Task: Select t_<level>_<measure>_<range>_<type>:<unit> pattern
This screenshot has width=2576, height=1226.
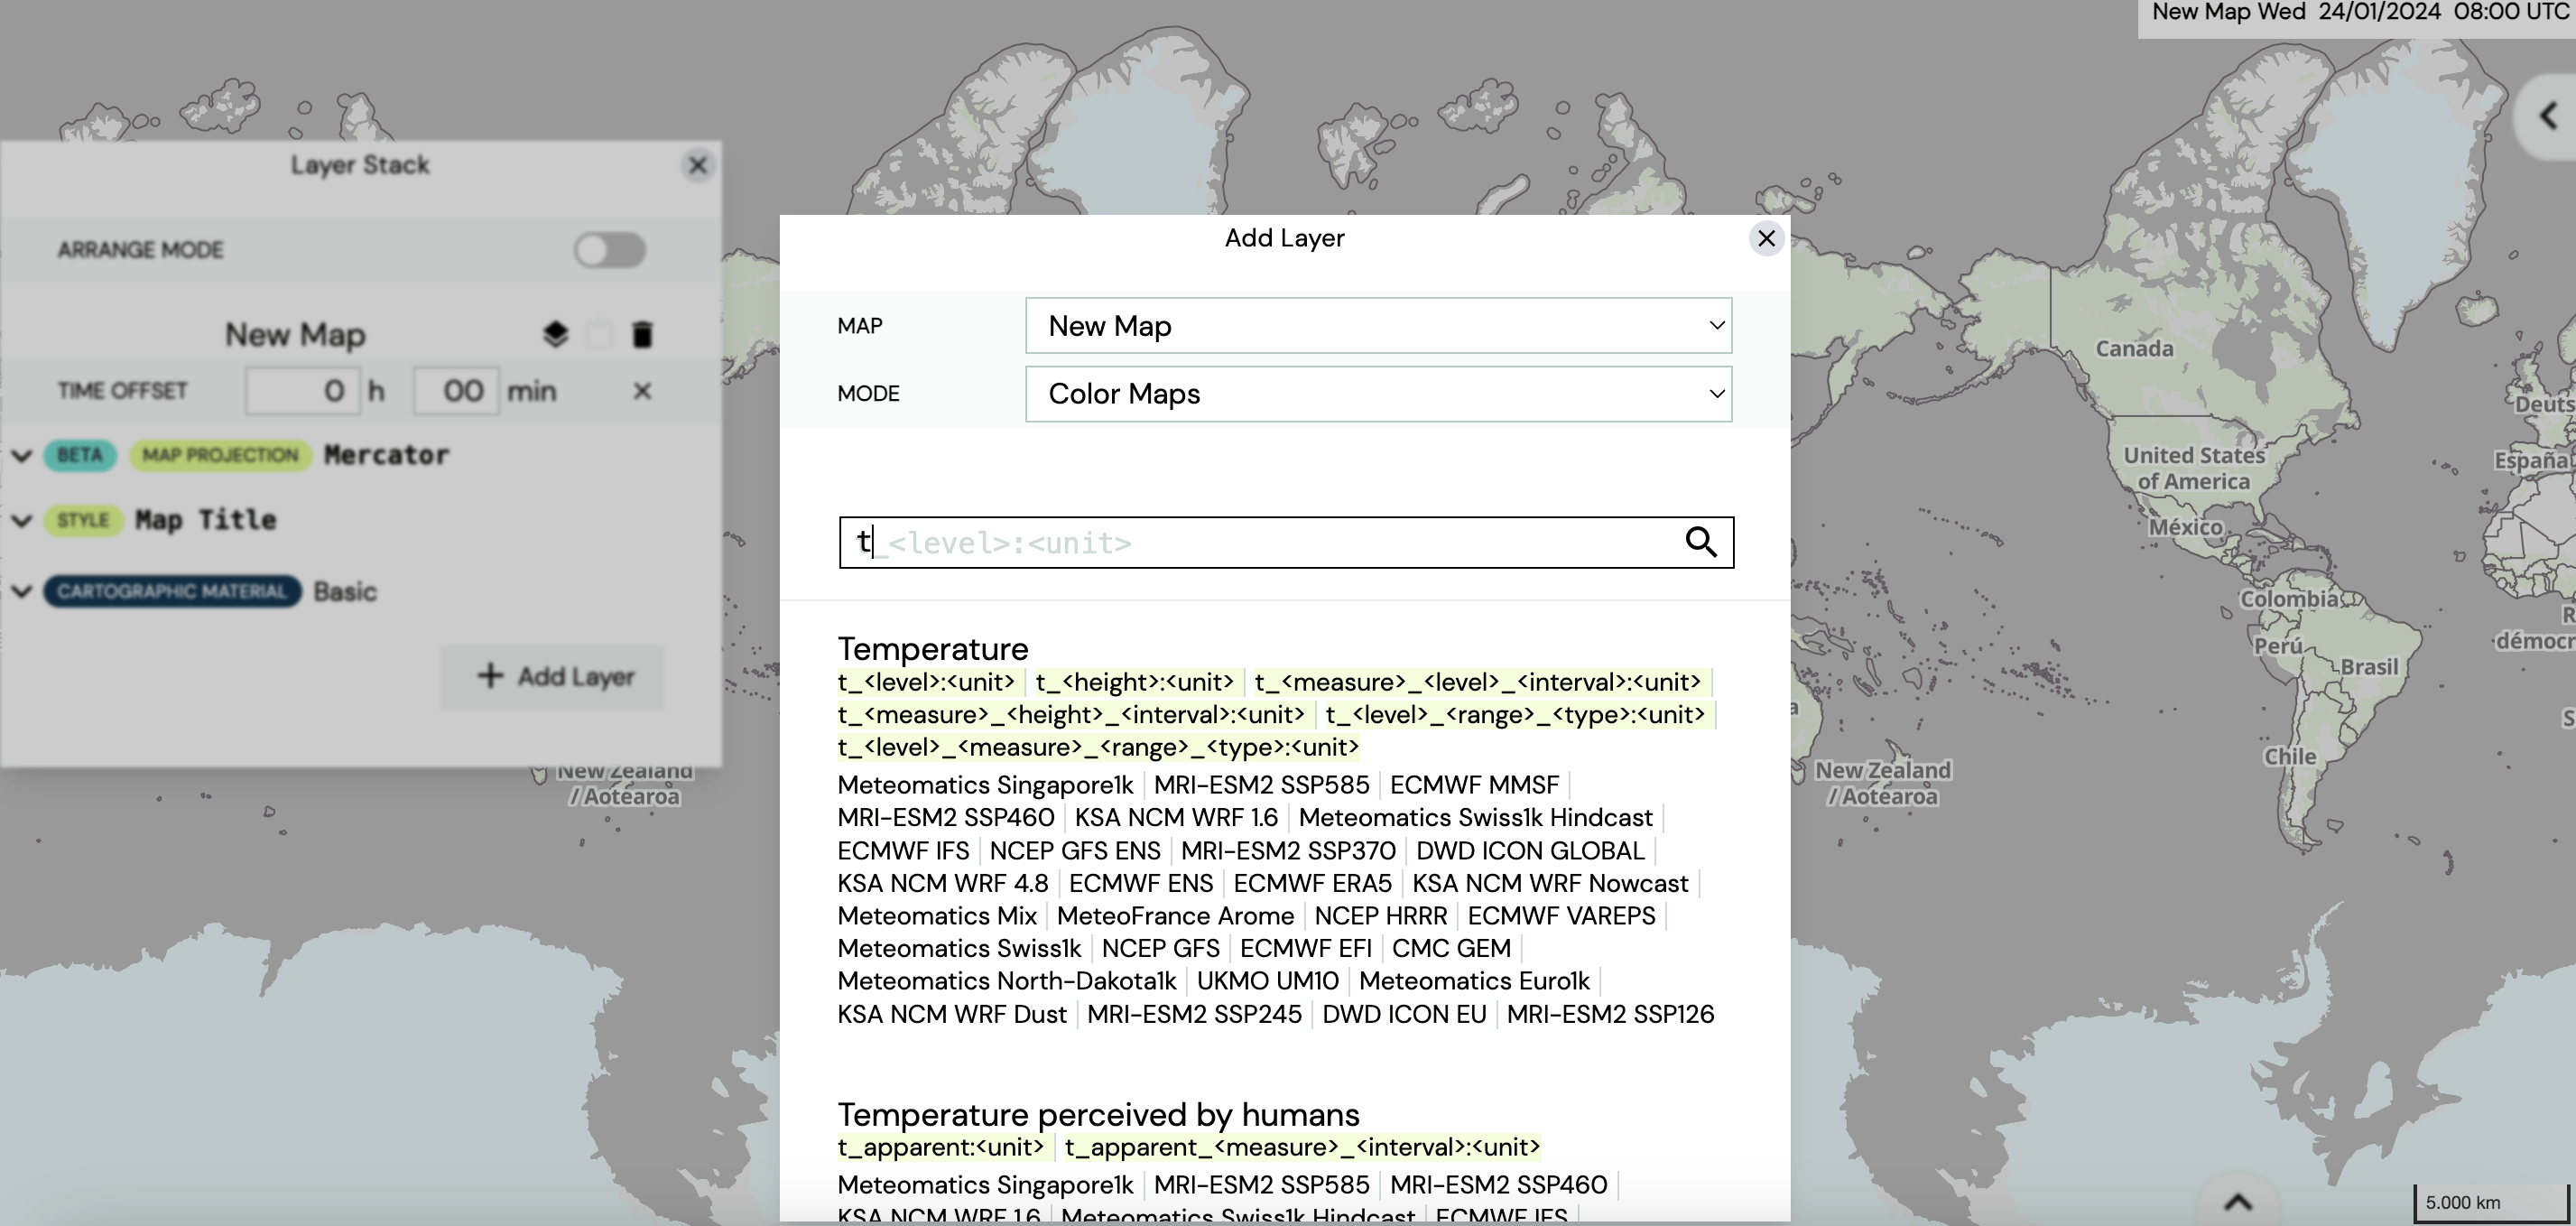Action: tap(1098, 748)
